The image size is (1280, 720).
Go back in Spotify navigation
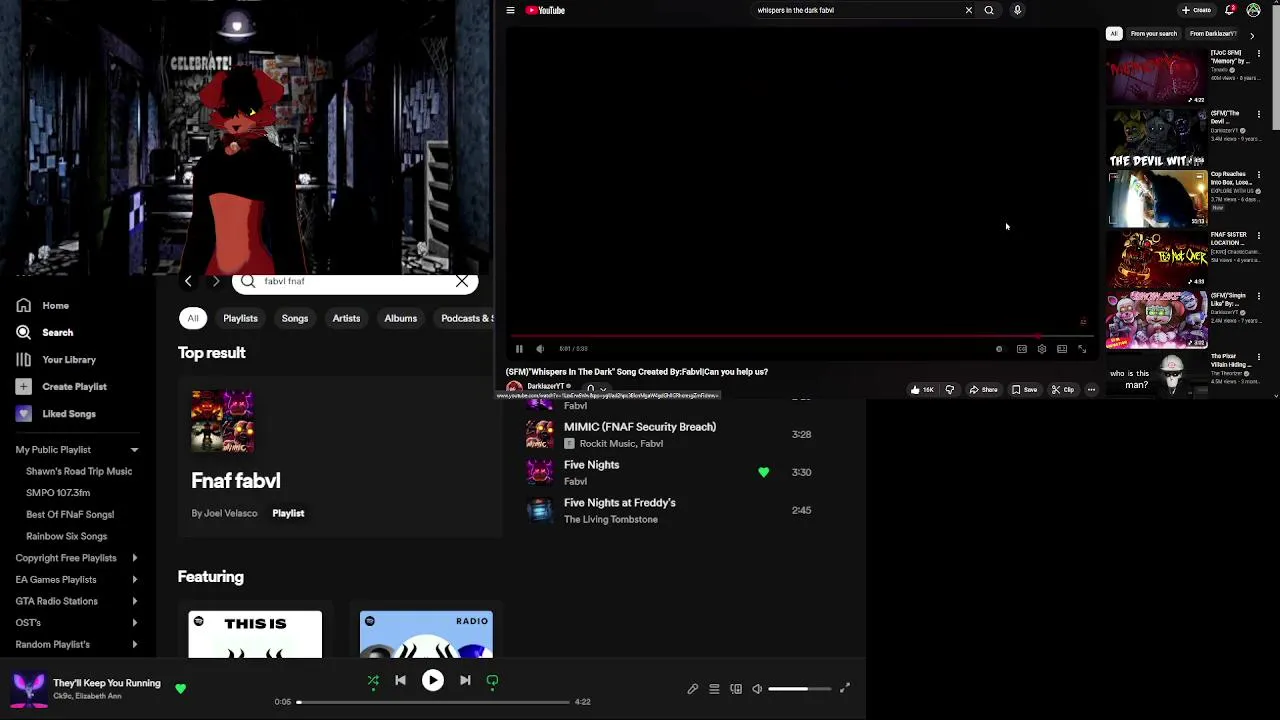coord(188,281)
